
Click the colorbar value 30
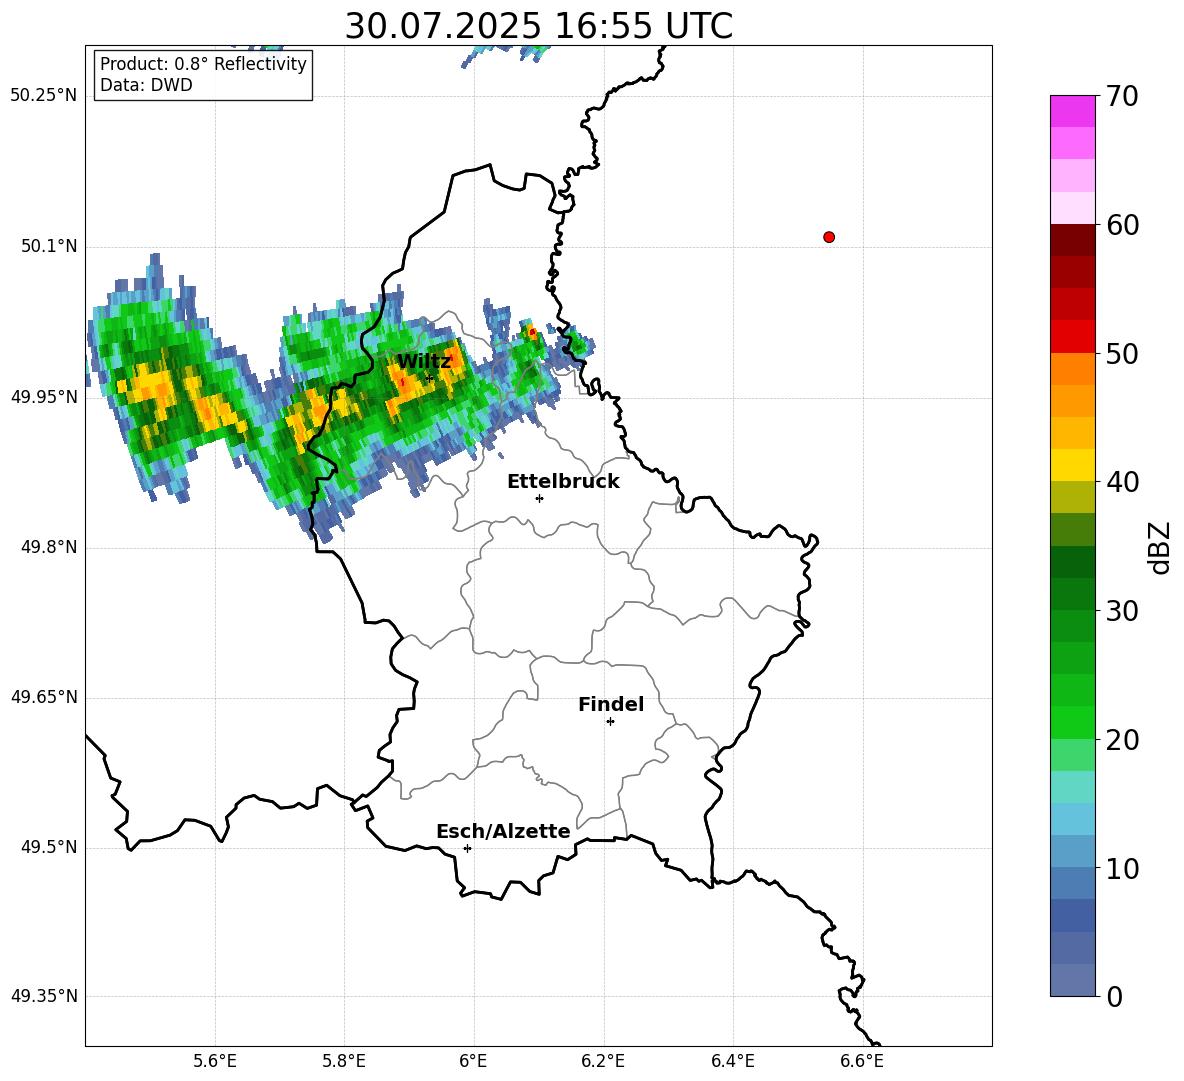coord(1122,611)
